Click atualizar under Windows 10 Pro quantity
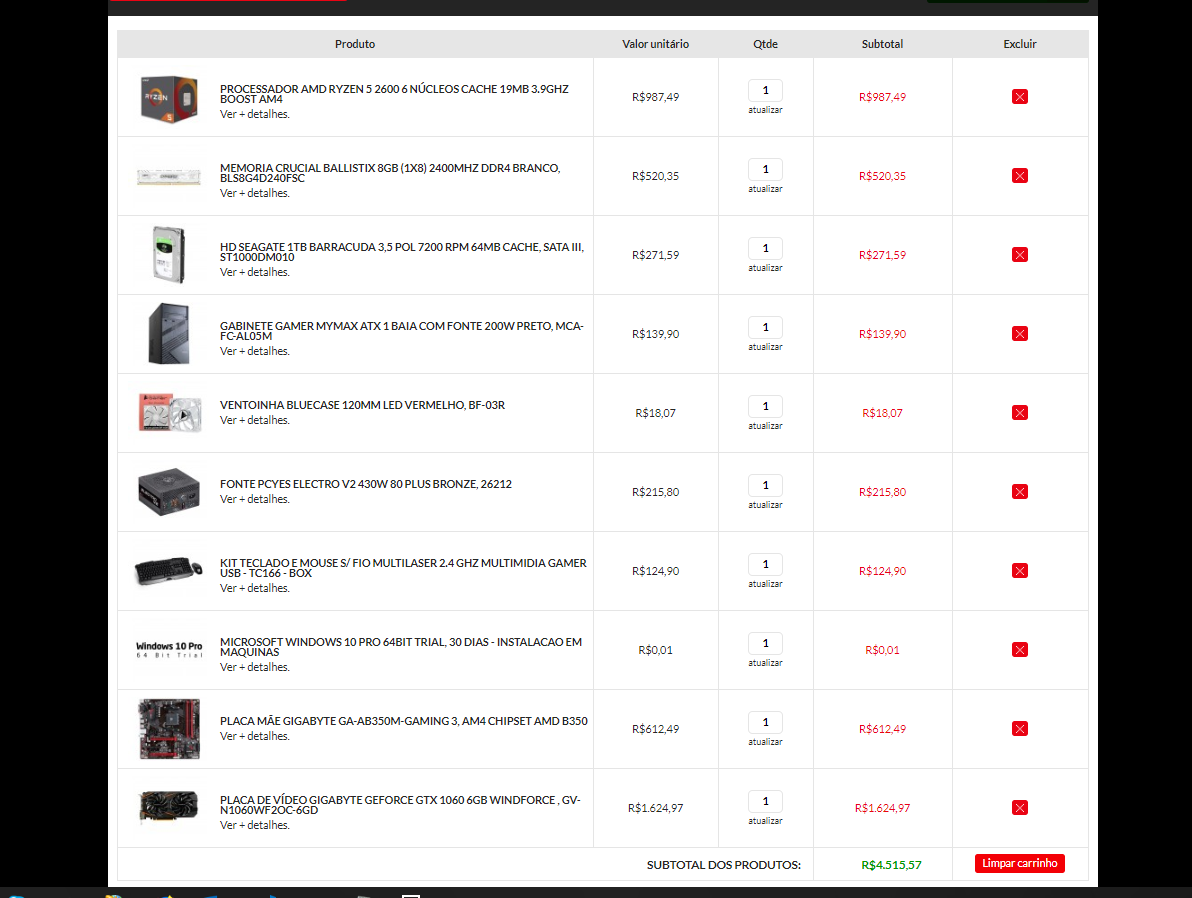 [x=766, y=664]
